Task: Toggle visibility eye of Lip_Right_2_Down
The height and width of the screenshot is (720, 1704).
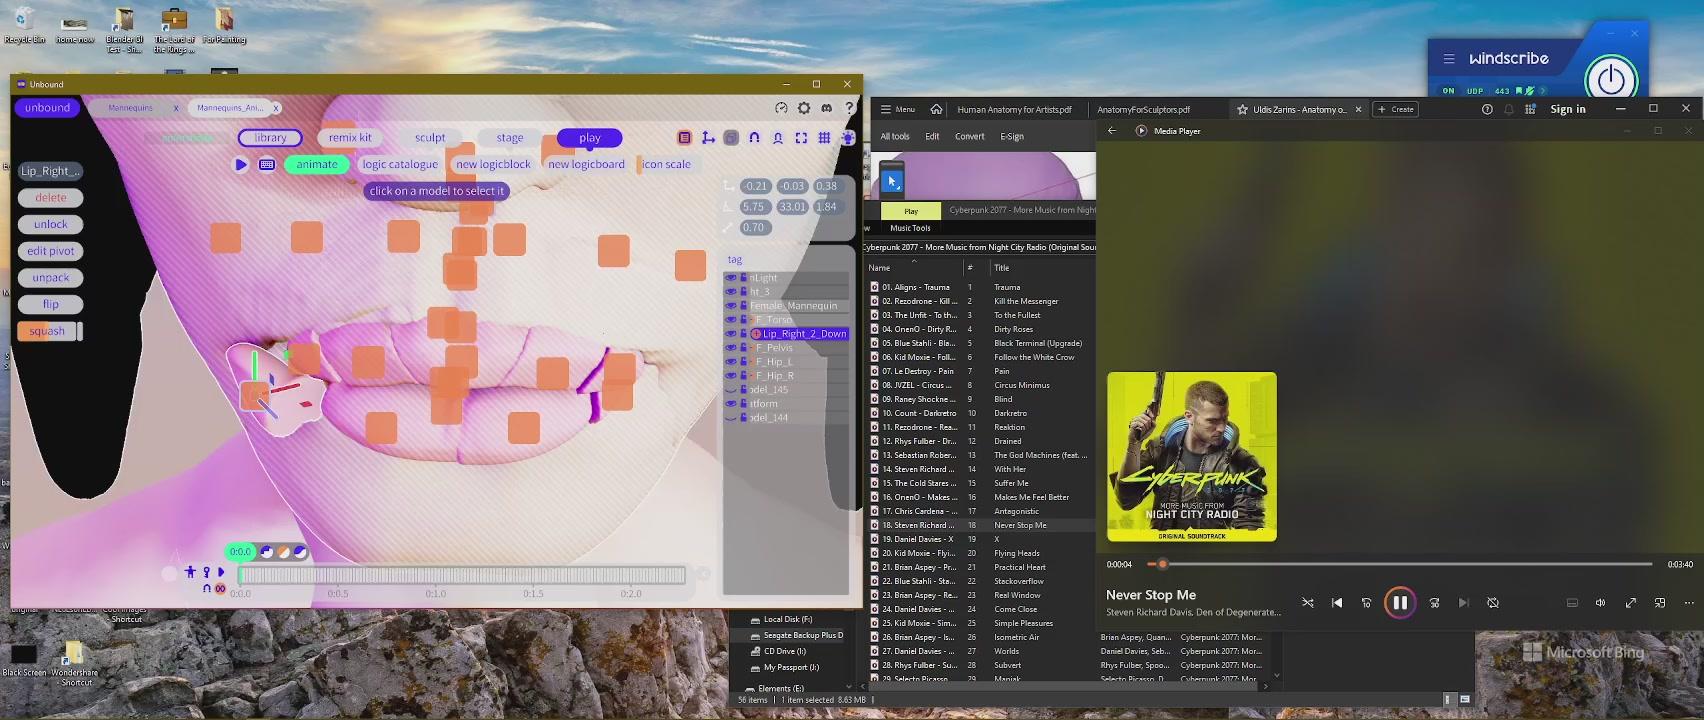Action: [731, 334]
